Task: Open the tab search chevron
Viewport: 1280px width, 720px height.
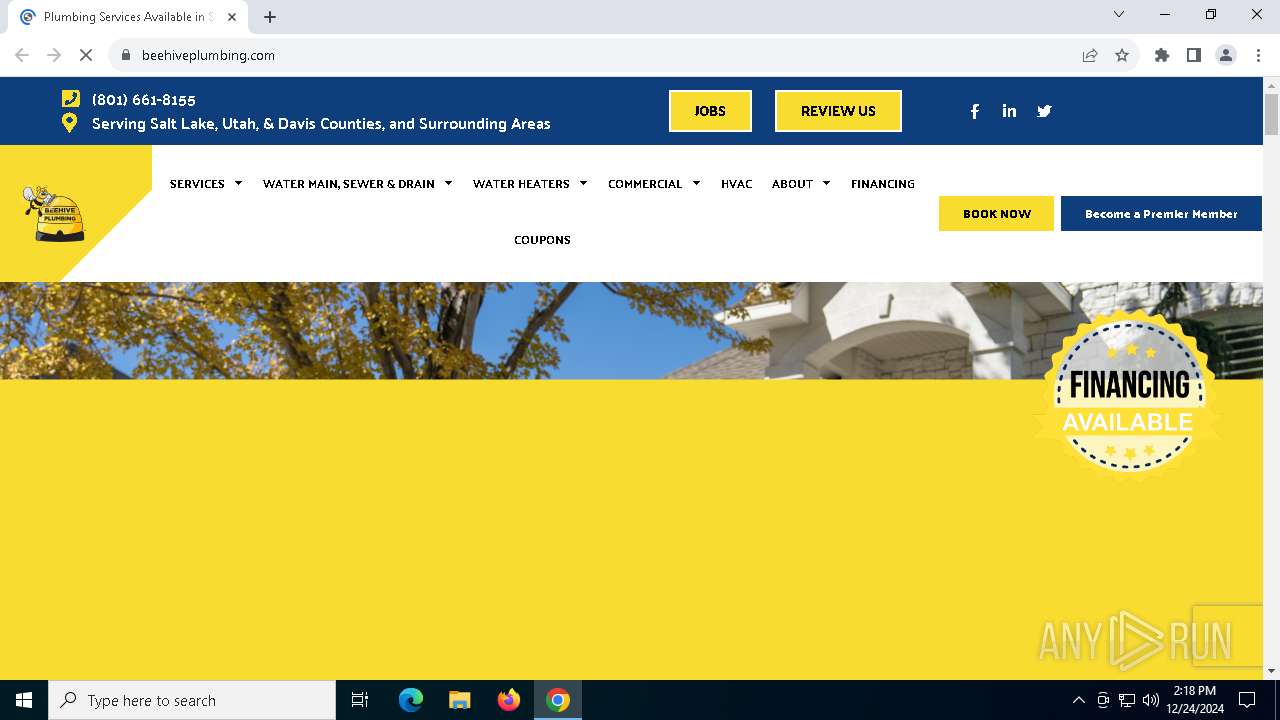Action: (1119, 14)
